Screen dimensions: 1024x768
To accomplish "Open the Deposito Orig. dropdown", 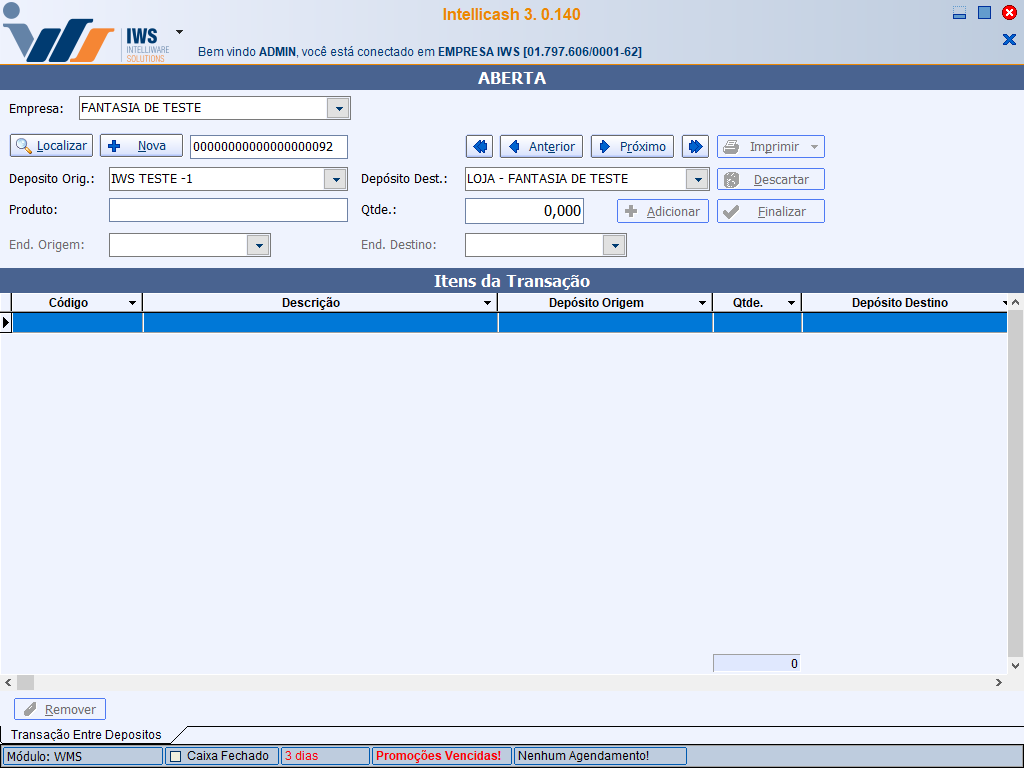I will point(336,179).
